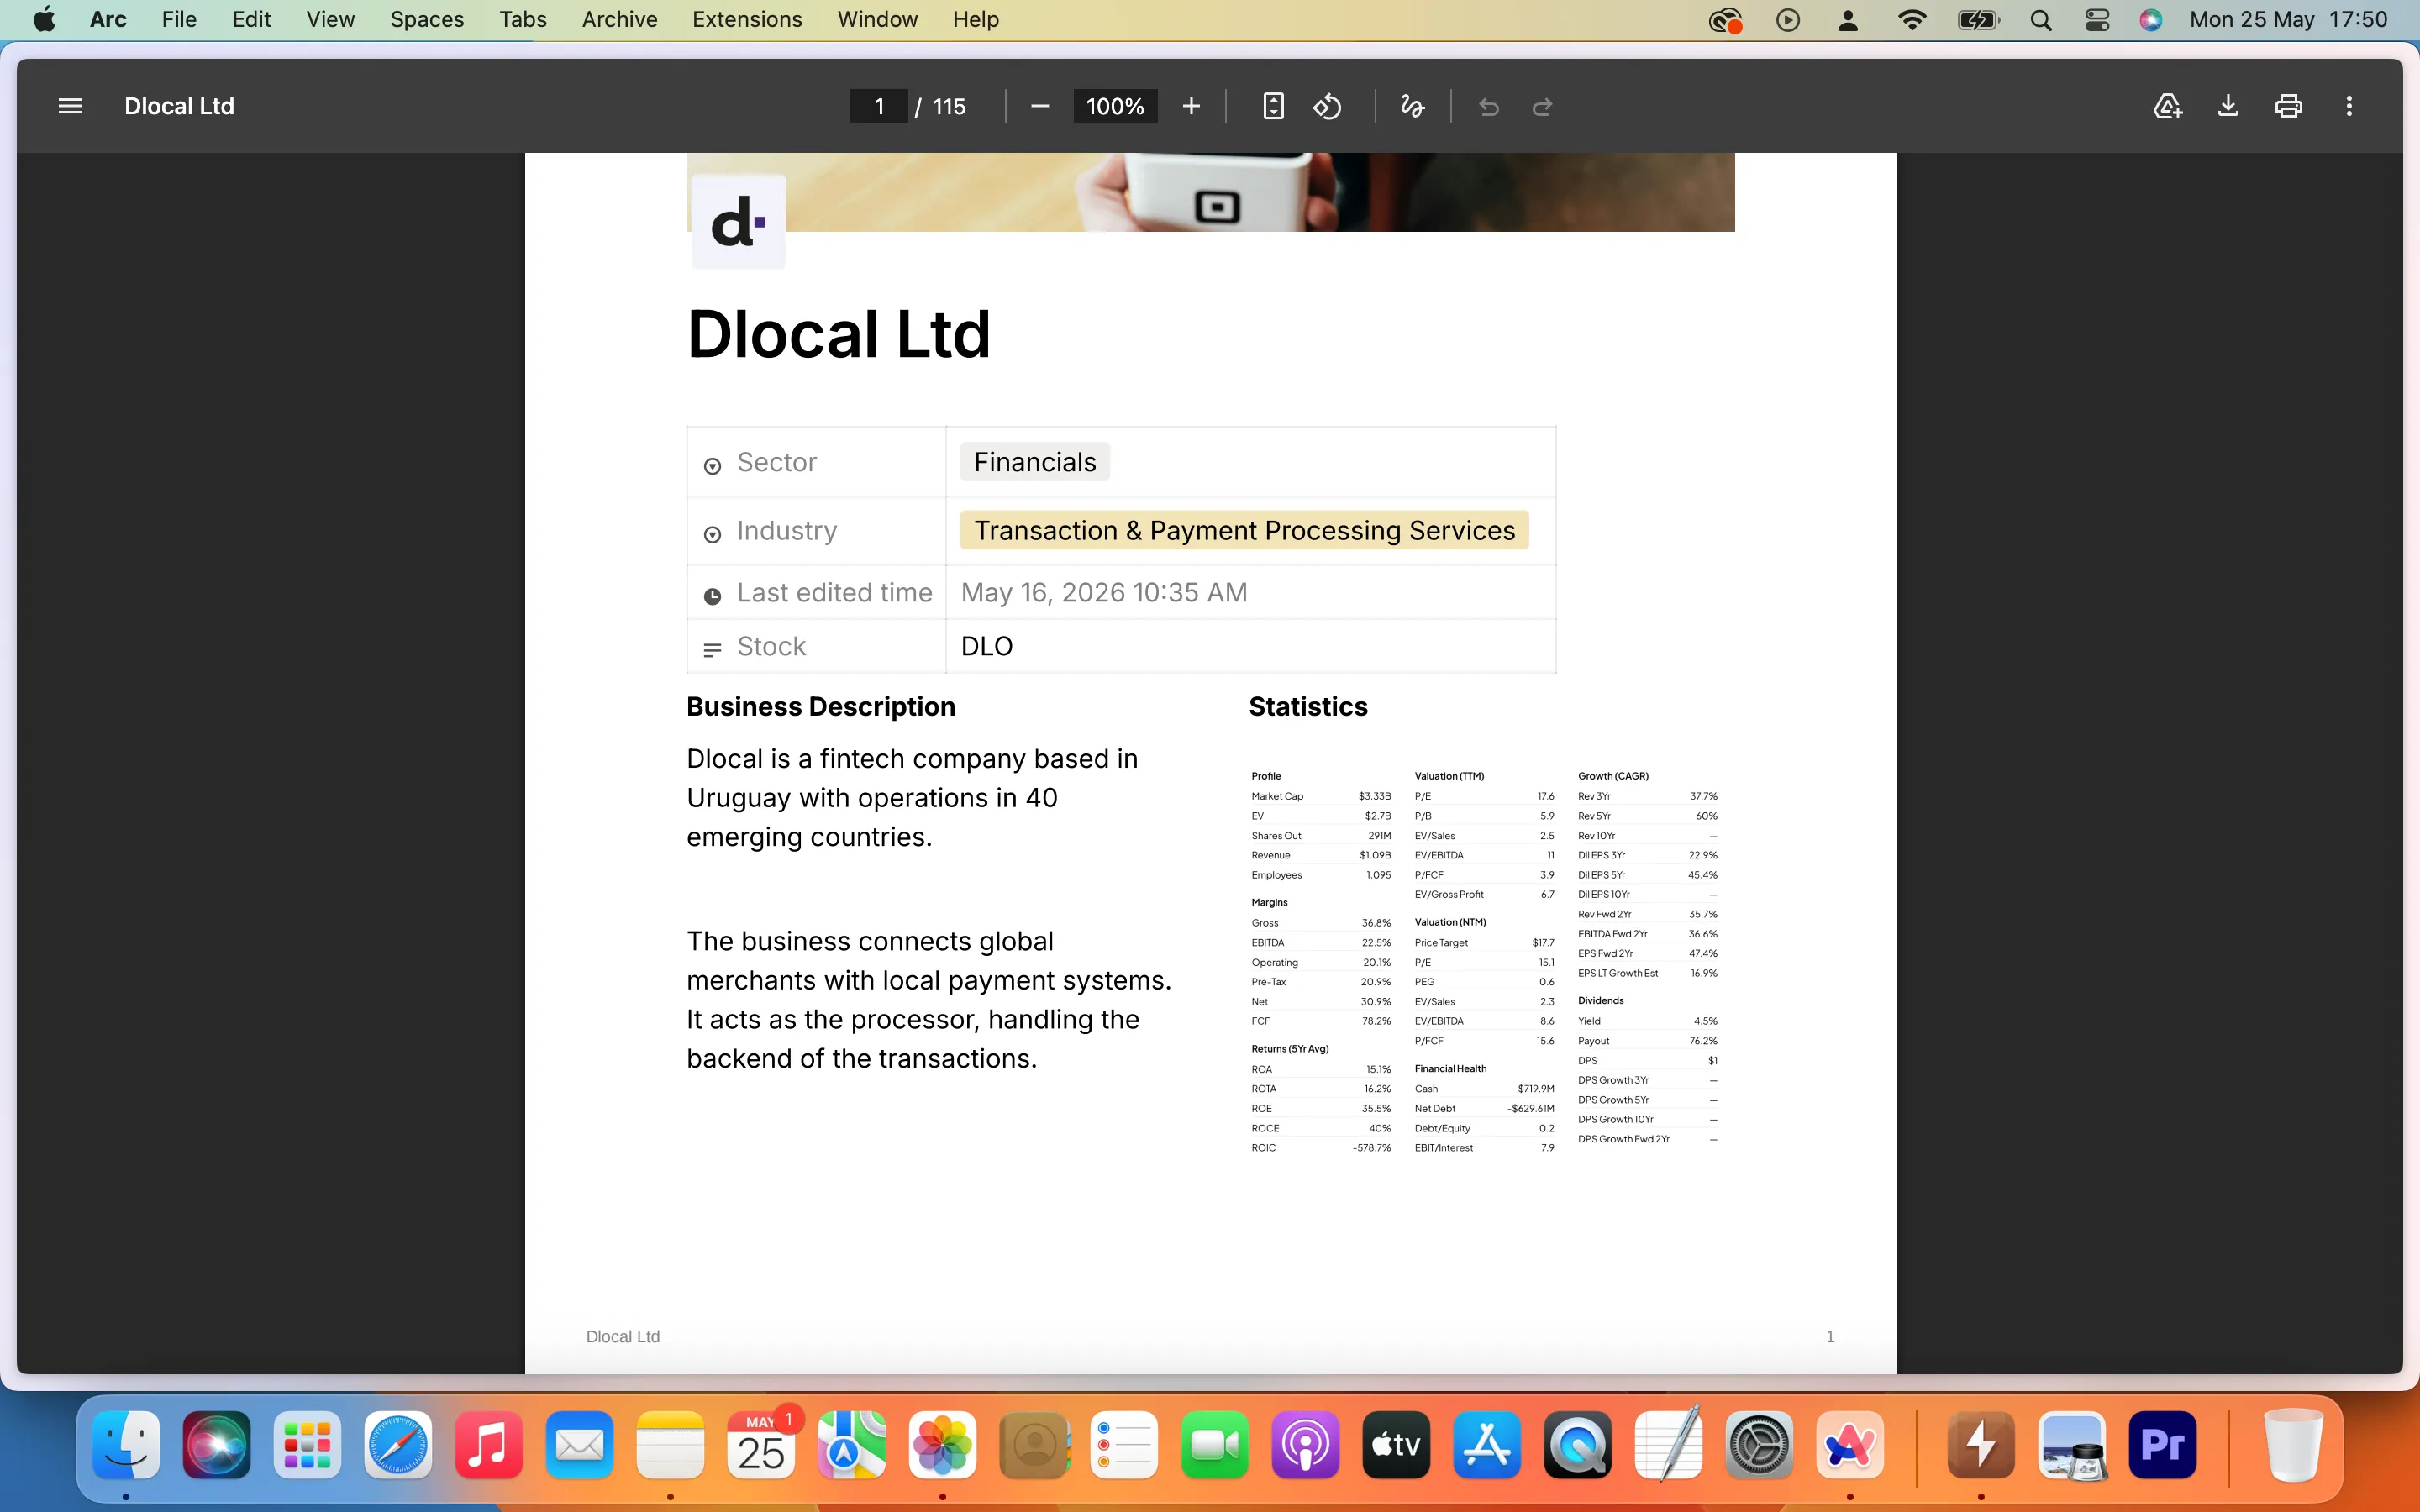Open the Help menu

coord(975,20)
